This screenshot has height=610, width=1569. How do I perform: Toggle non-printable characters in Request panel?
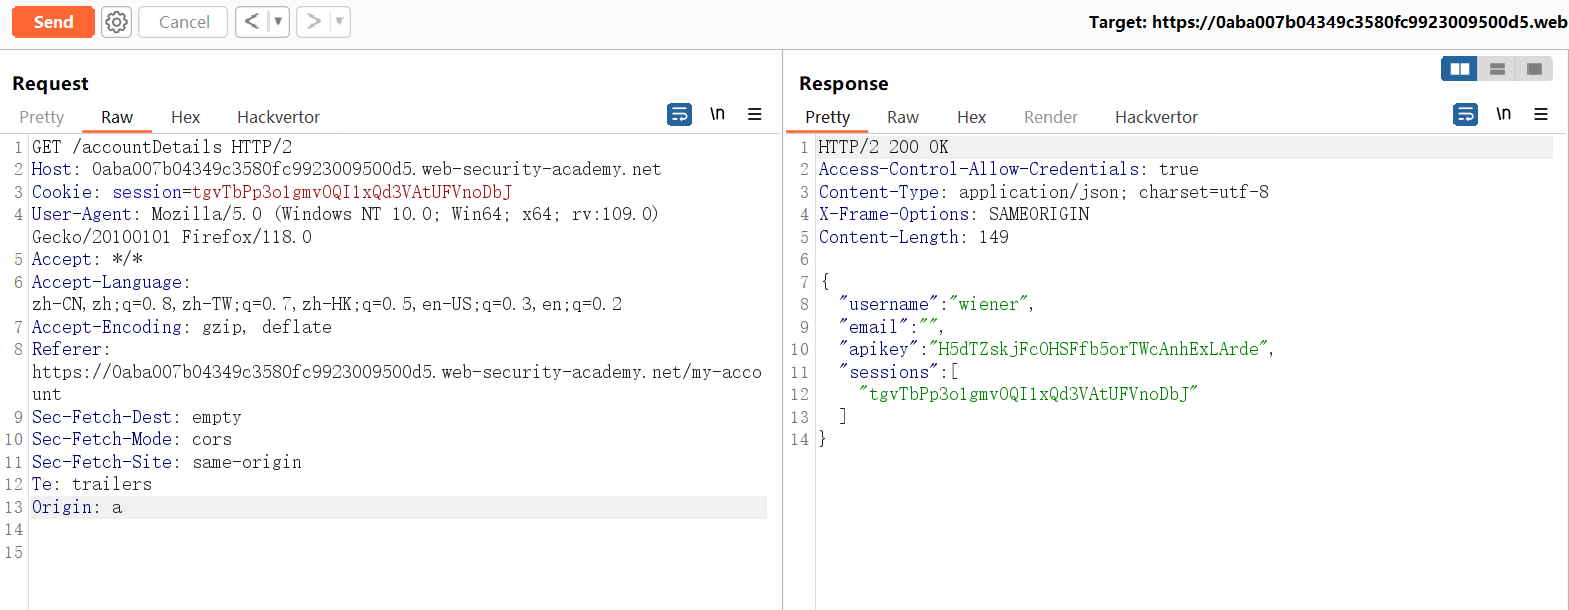(717, 114)
